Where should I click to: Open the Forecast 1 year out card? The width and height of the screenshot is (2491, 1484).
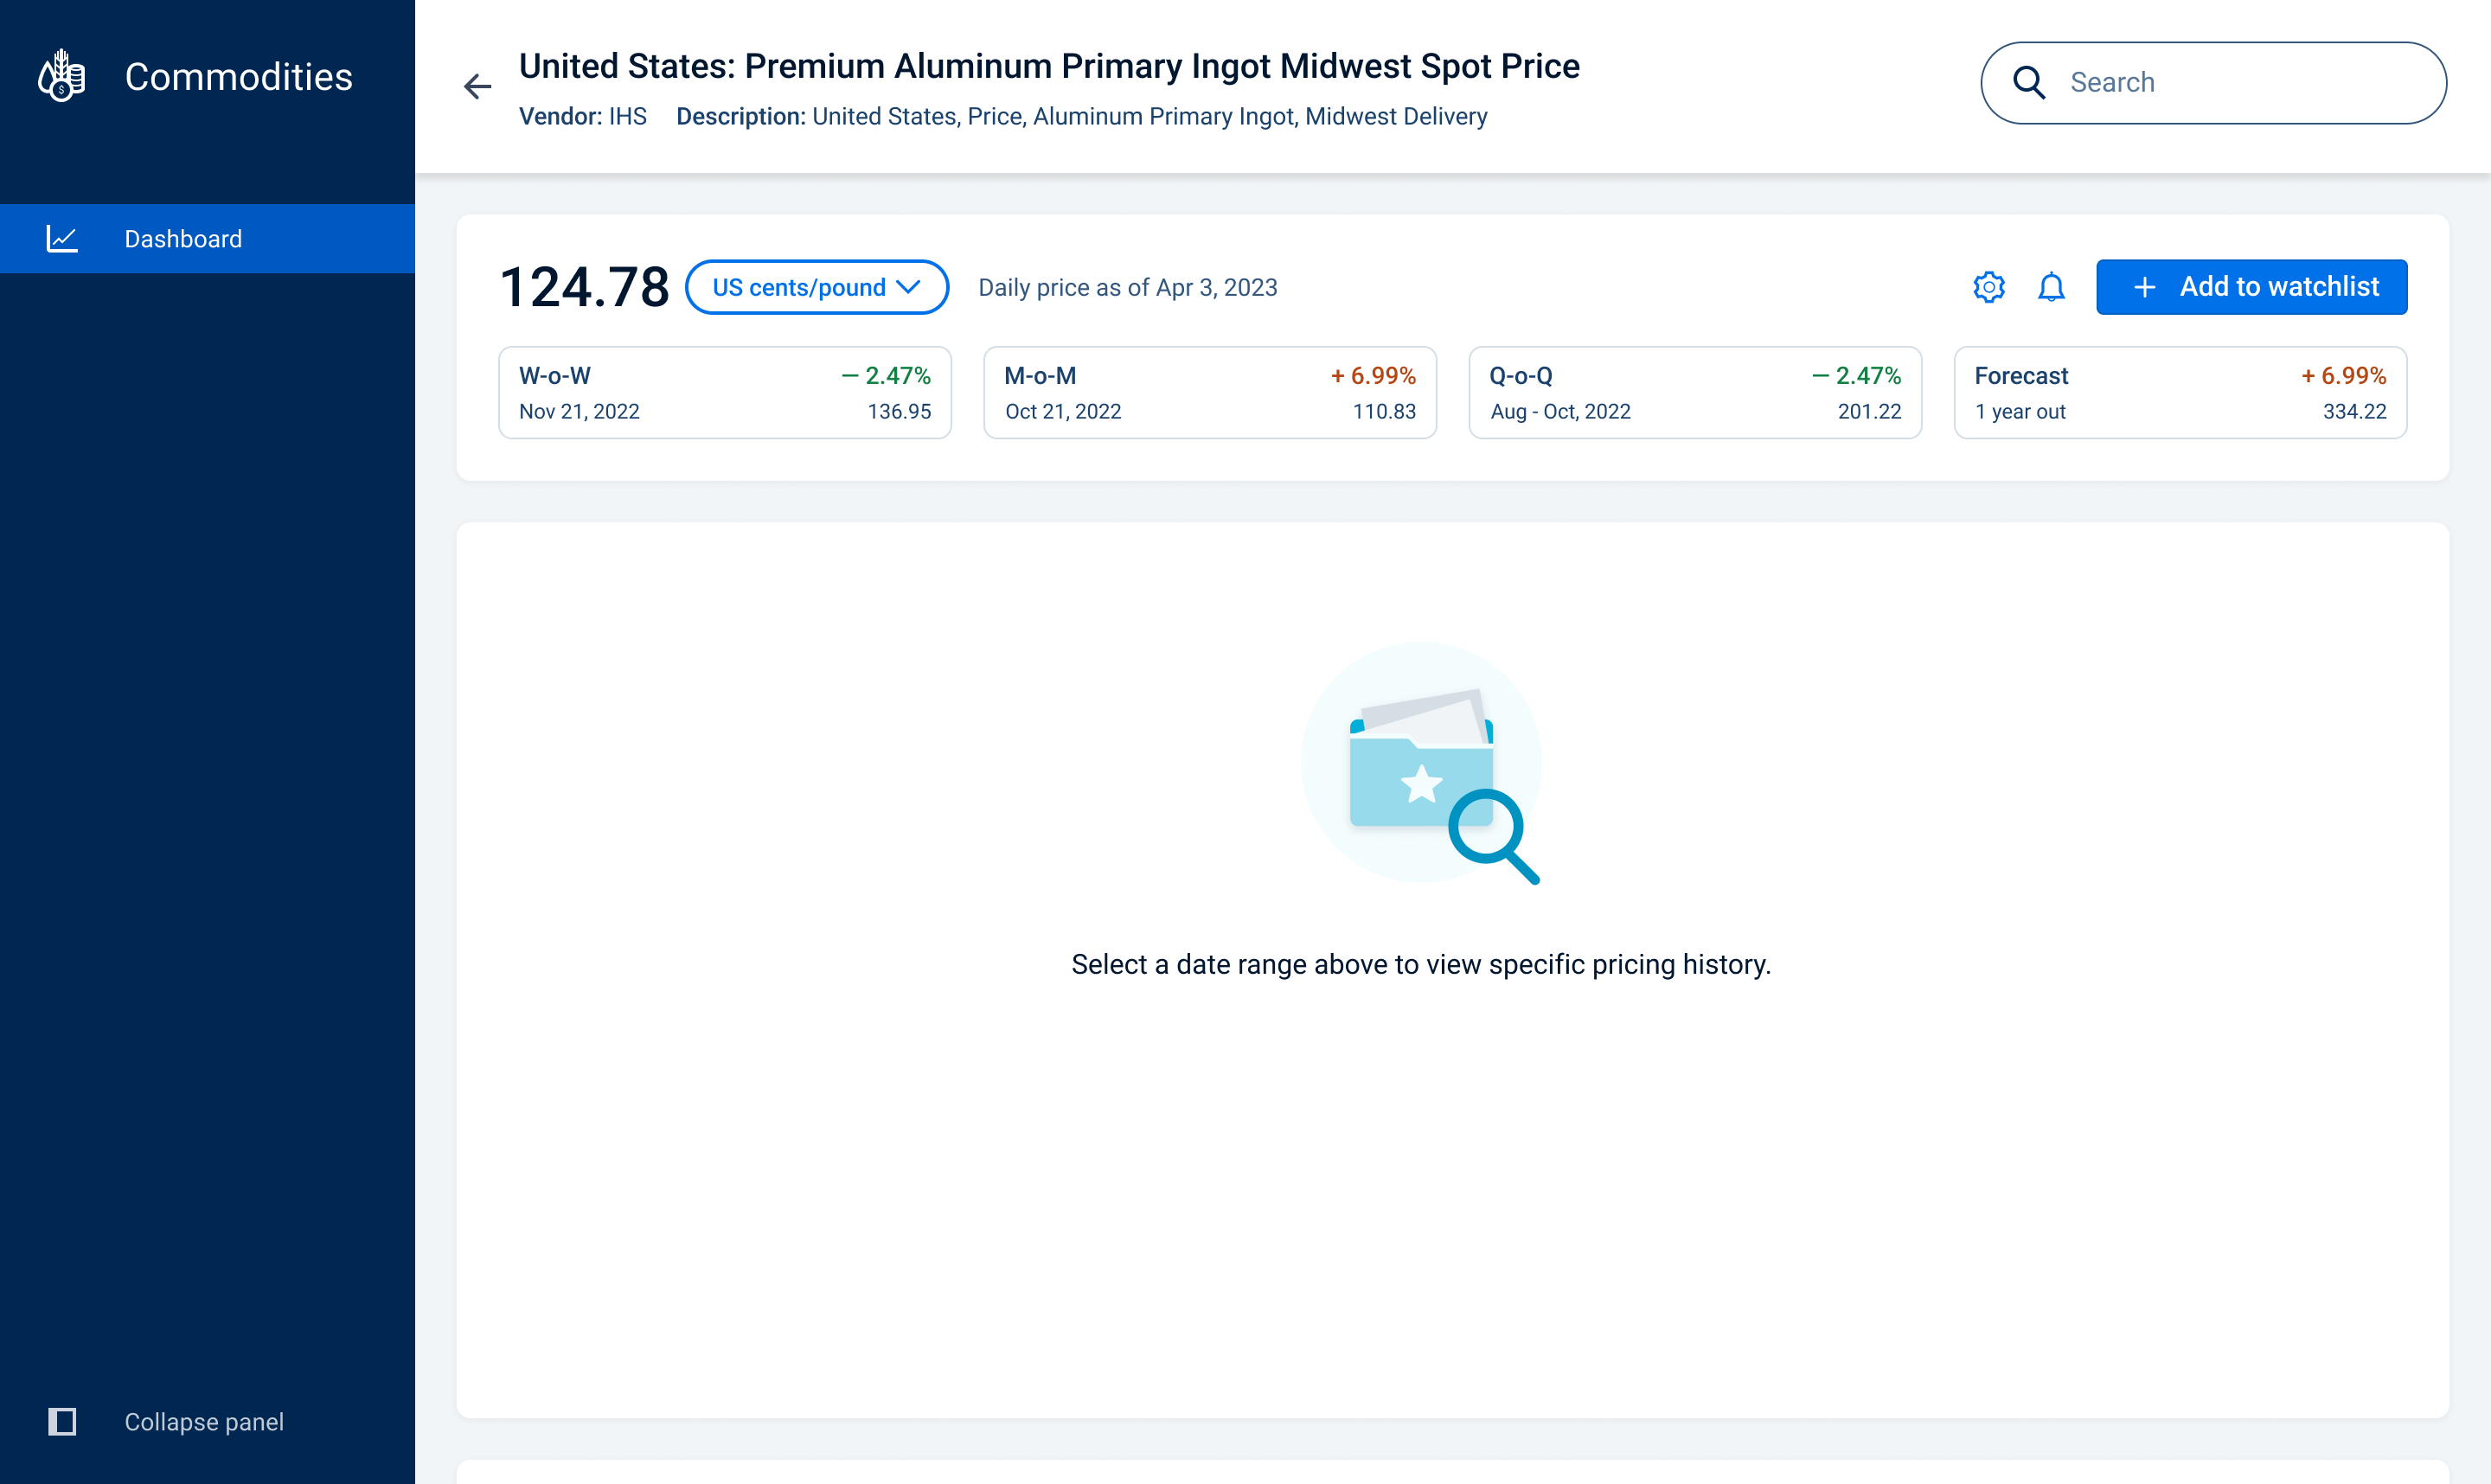coord(2179,393)
